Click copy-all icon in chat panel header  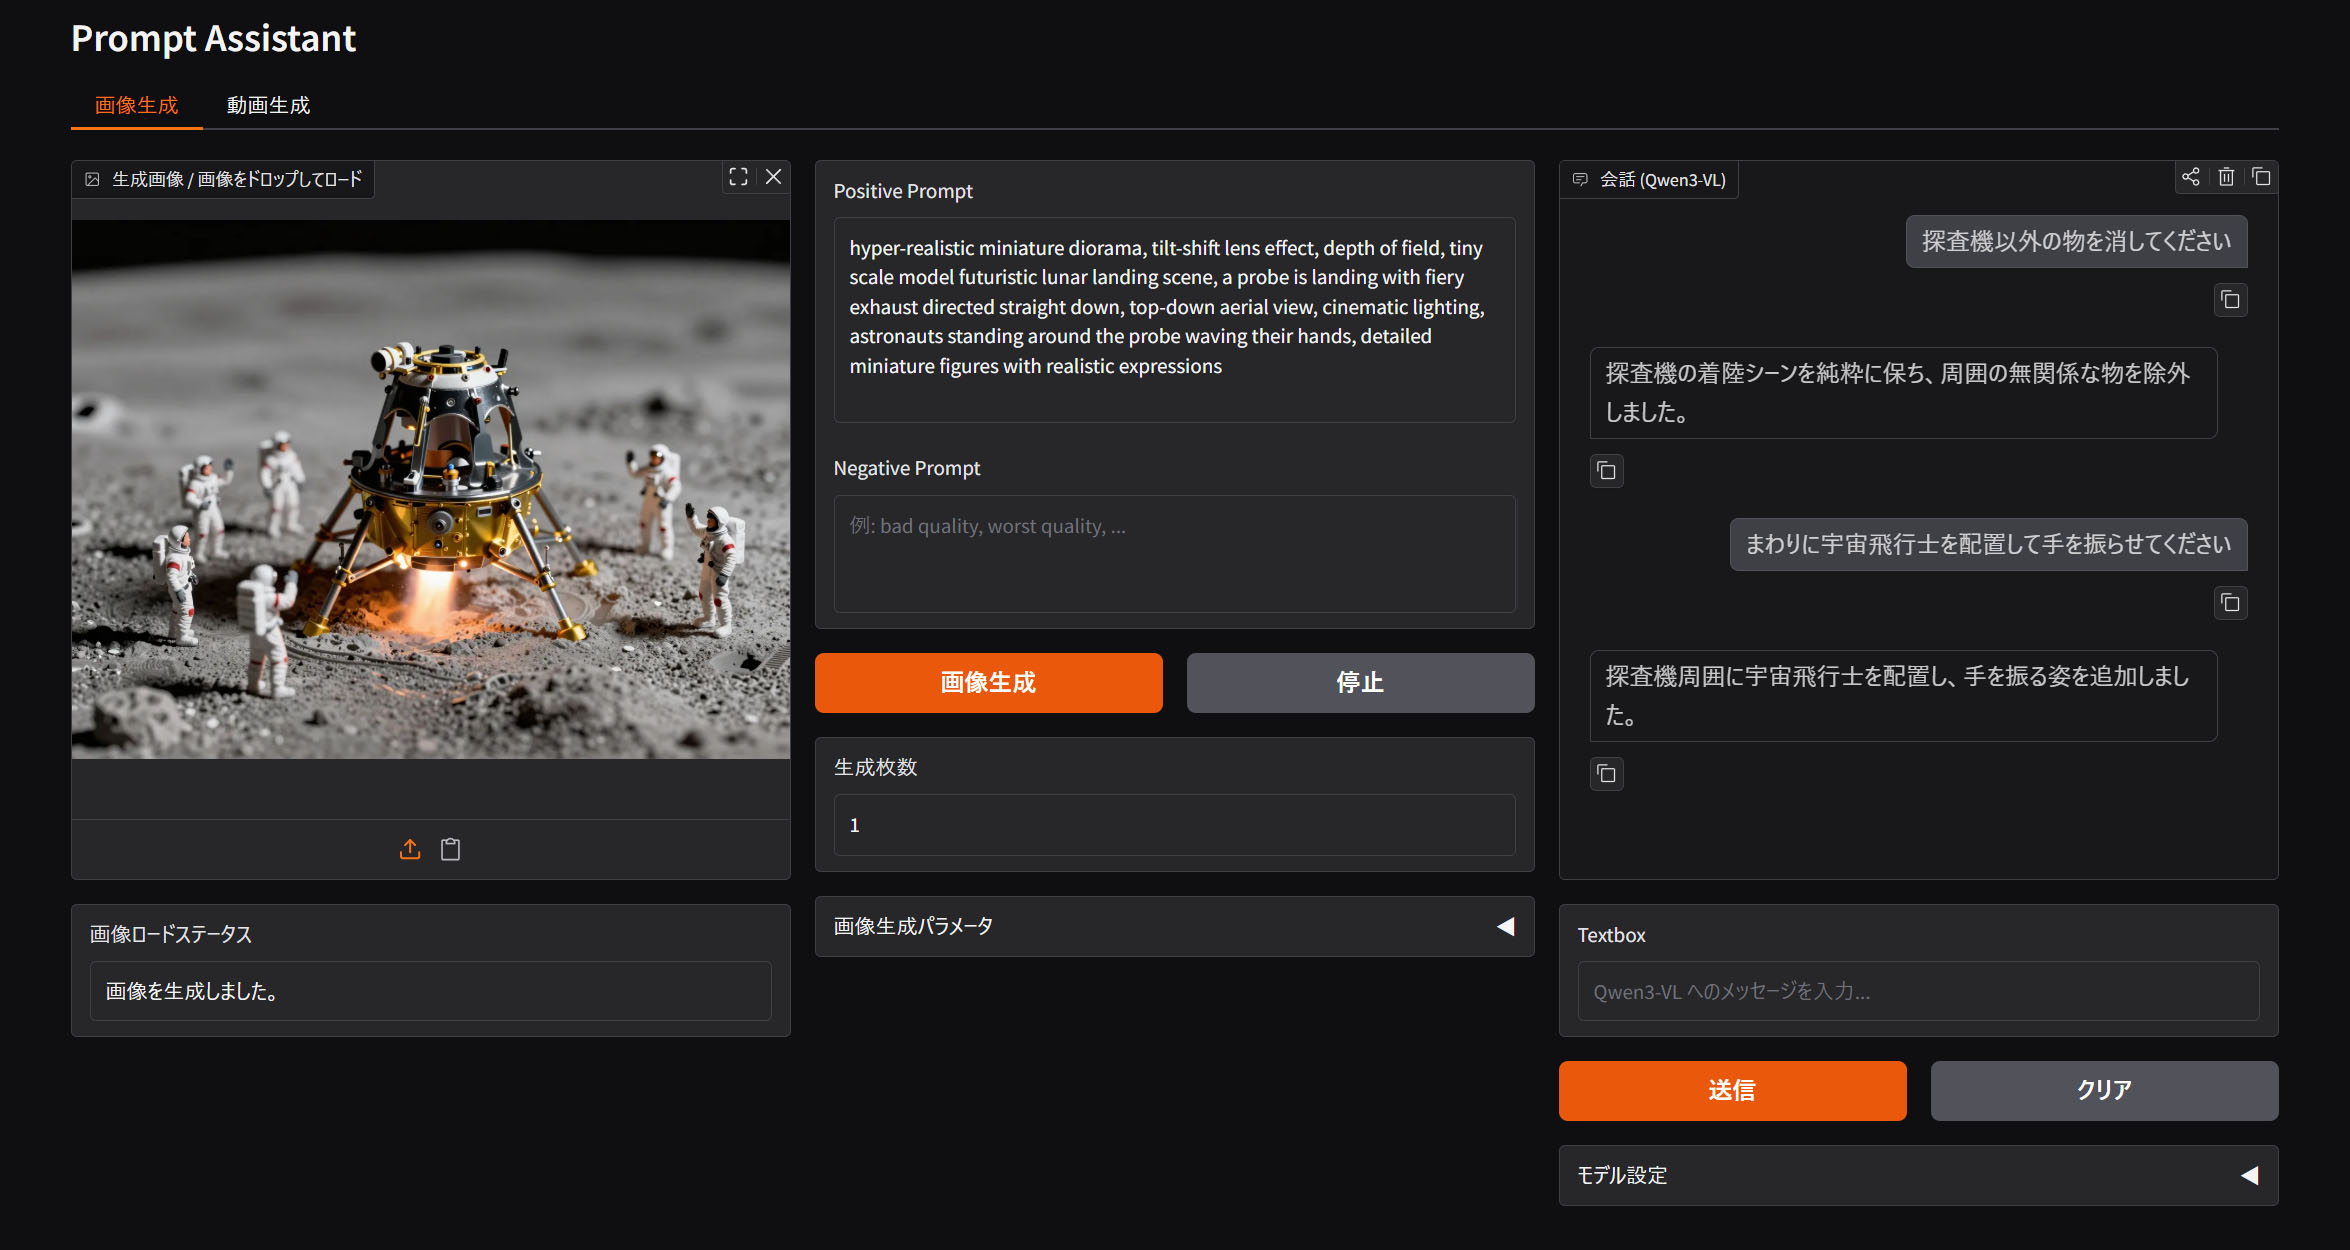[x=2261, y=177]
